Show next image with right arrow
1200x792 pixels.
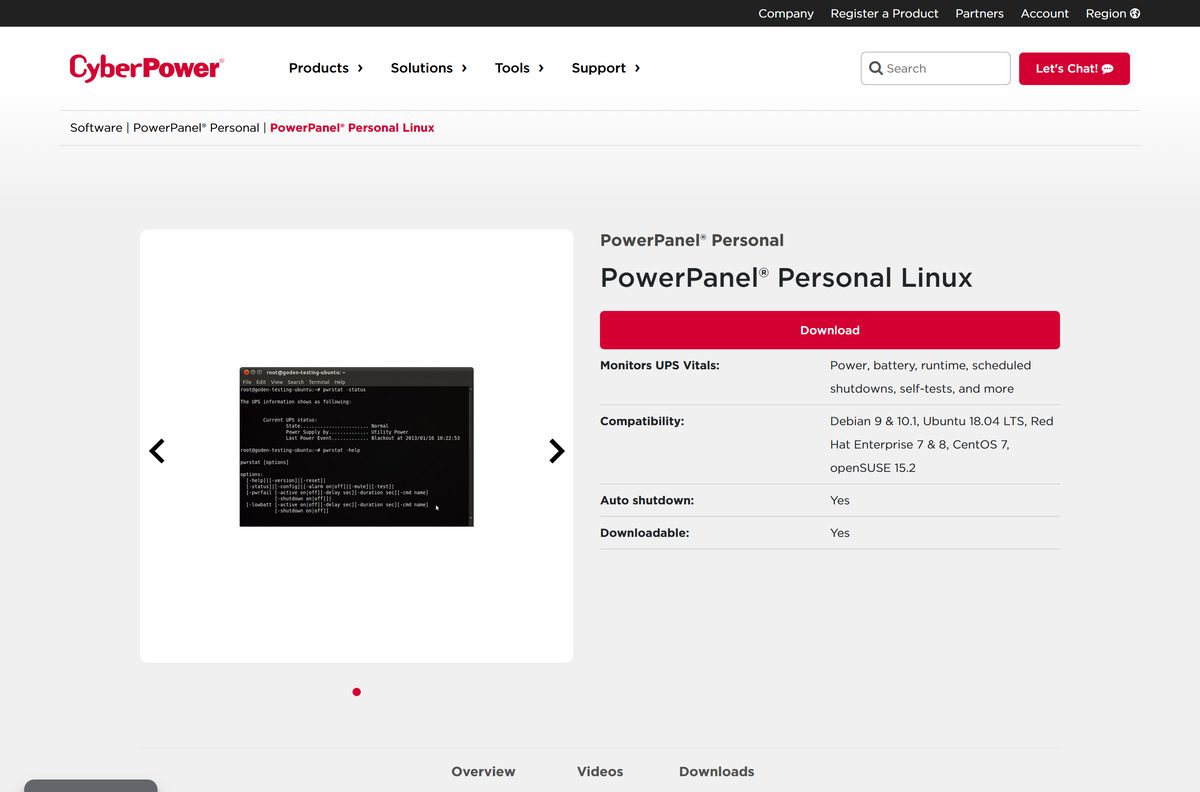tap(557, 451)
